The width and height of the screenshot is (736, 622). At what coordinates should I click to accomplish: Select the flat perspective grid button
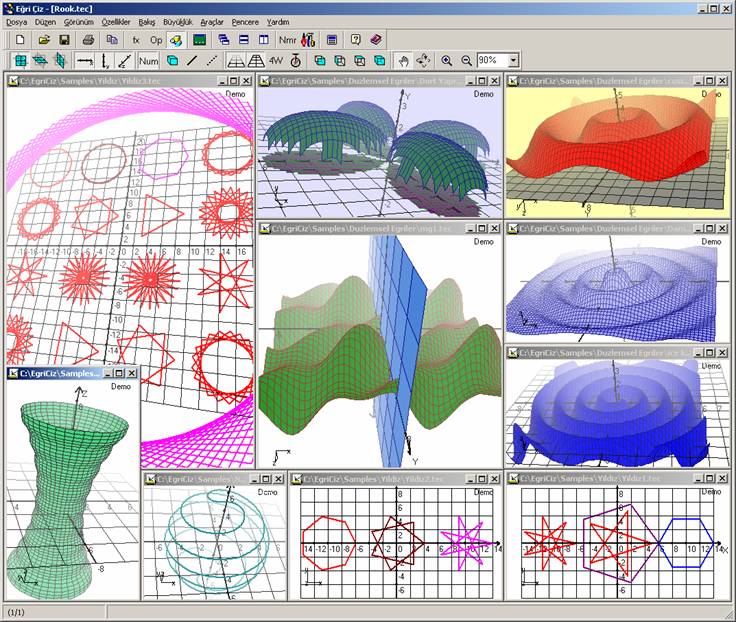(236, 61)
